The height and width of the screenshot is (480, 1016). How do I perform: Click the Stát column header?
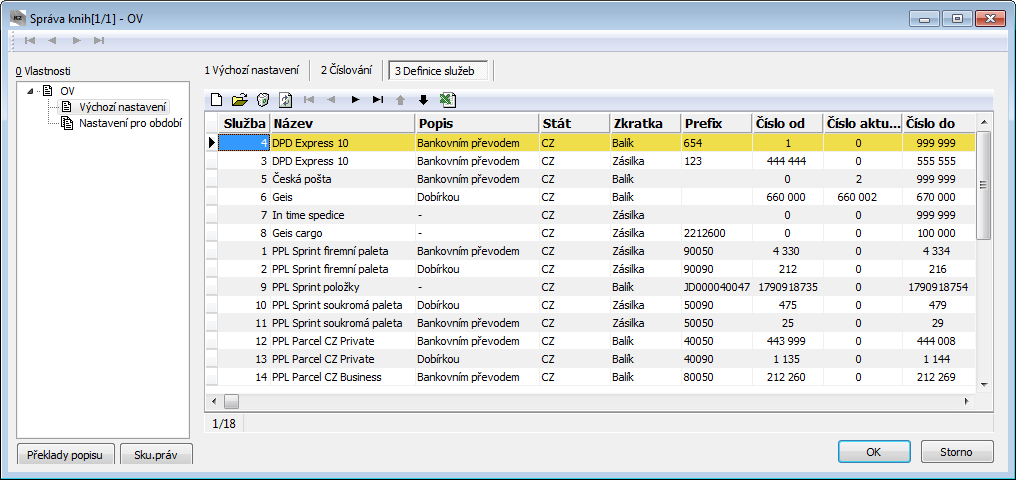(574, 122)
